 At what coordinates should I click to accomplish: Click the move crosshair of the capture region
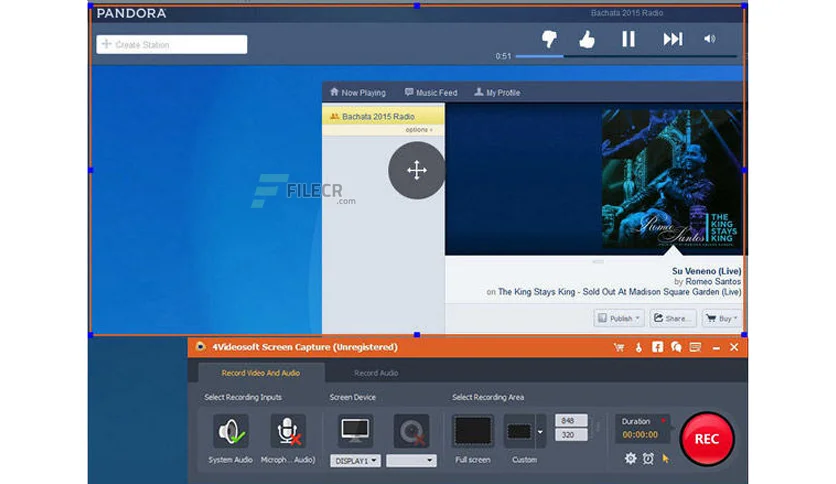(416, 171)
